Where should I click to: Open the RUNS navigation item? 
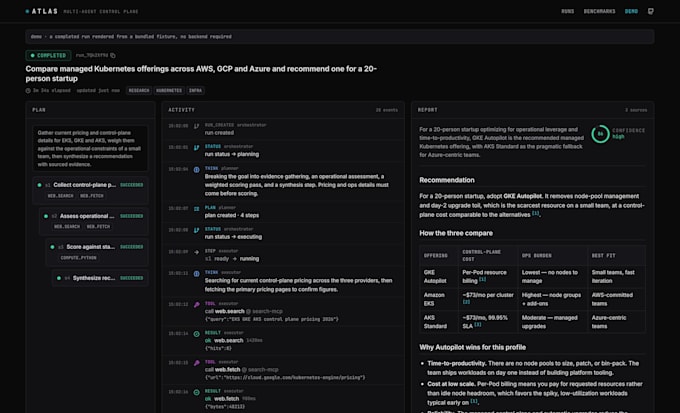pyautogui.click(x=567, y=11)
